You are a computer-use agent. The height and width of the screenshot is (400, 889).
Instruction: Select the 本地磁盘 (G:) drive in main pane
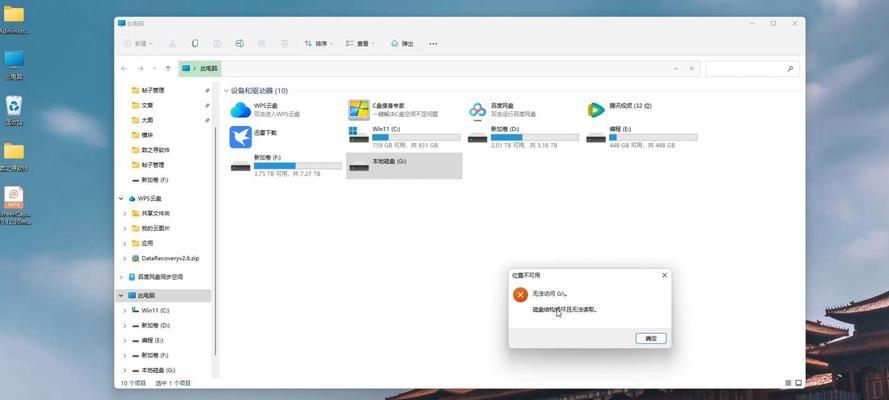[404, 165]
